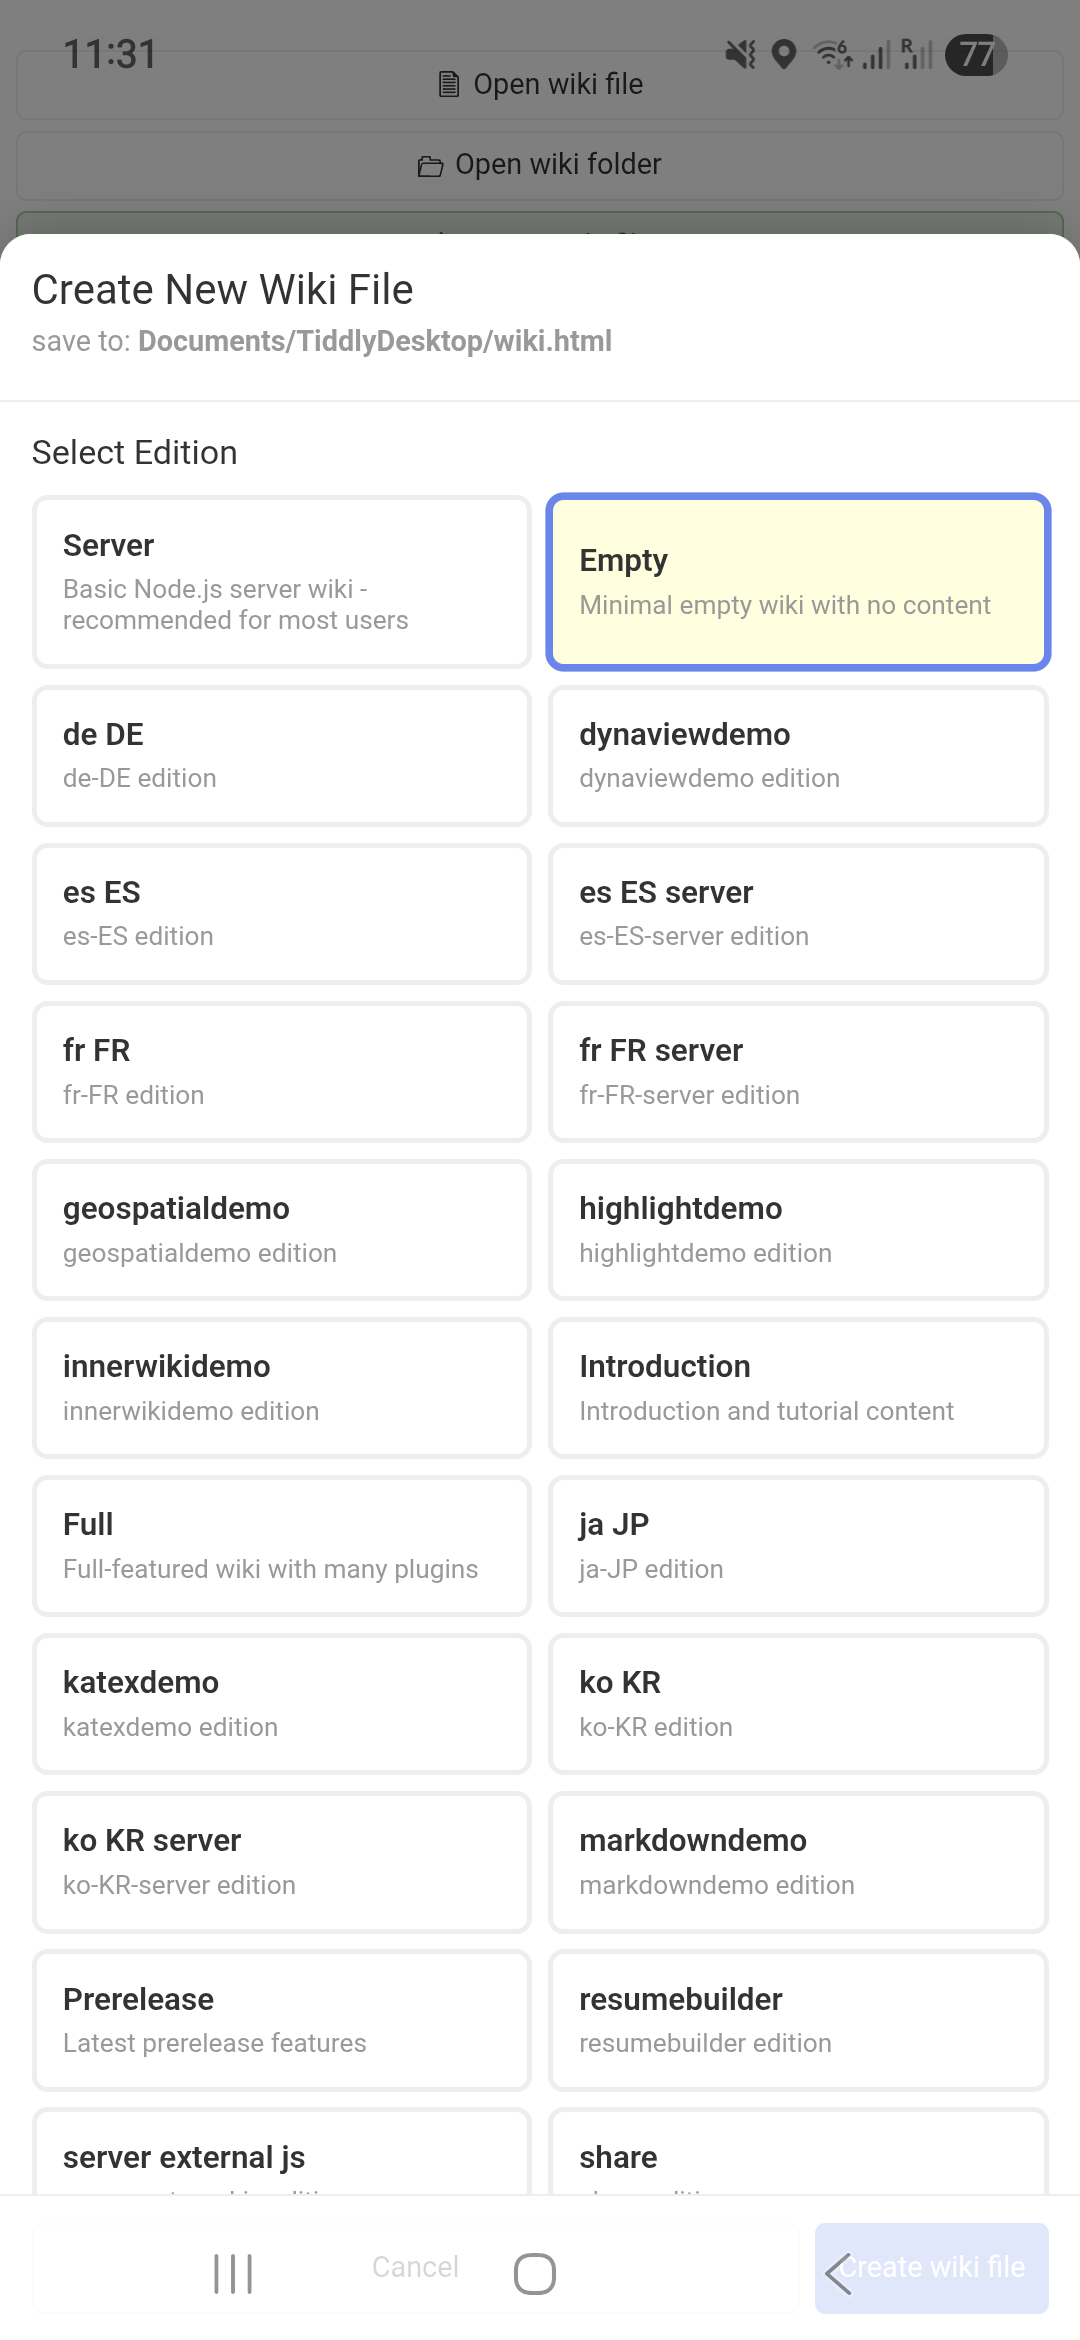
Task: Select the Server edition card
Action: tap(281, 582)
